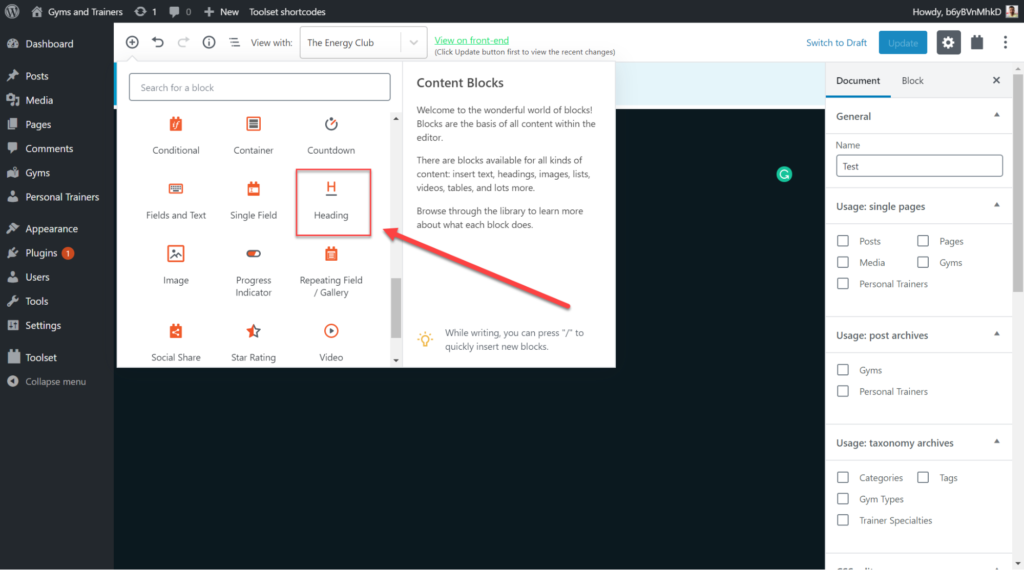Image resolution: width=1024 pixels, height=570 pixels.
Task: Check the Categories taxonomy checkbox
Action: pyautogui.click(x=843, y=478)
